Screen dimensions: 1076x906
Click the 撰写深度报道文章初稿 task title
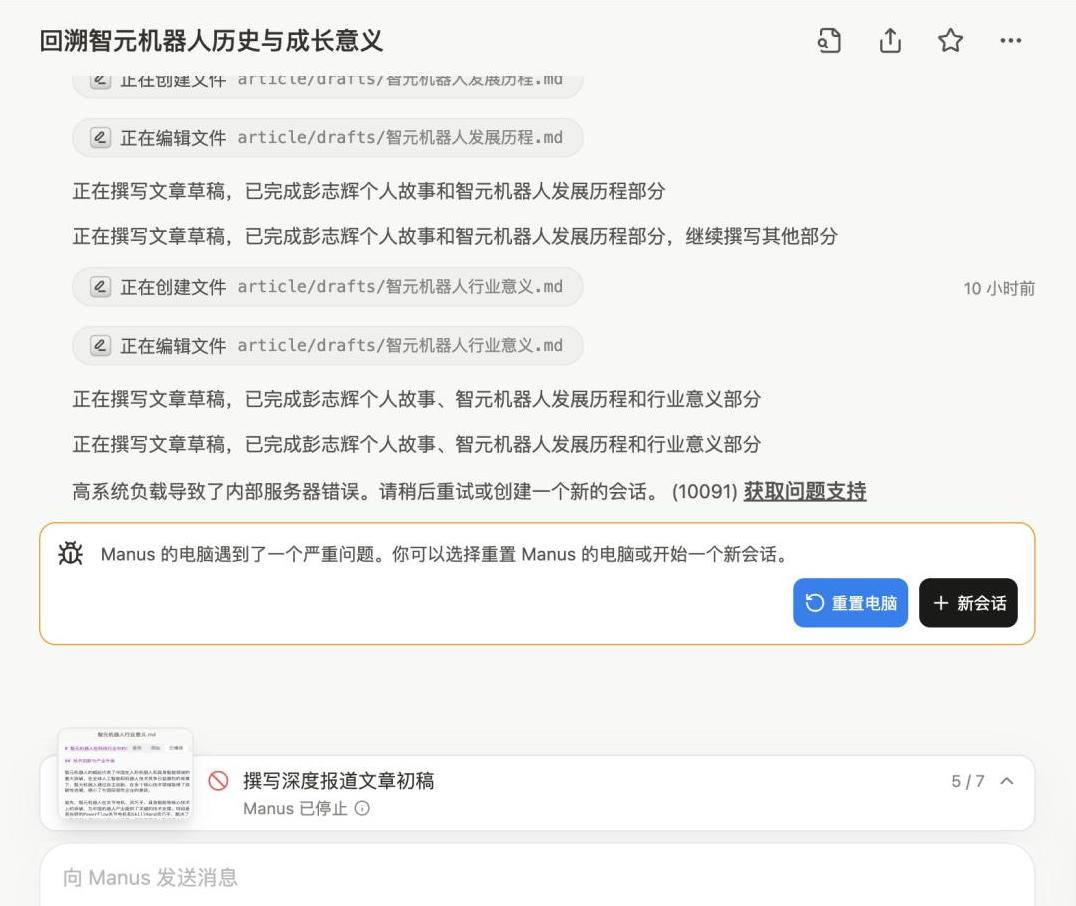(338, 780)
